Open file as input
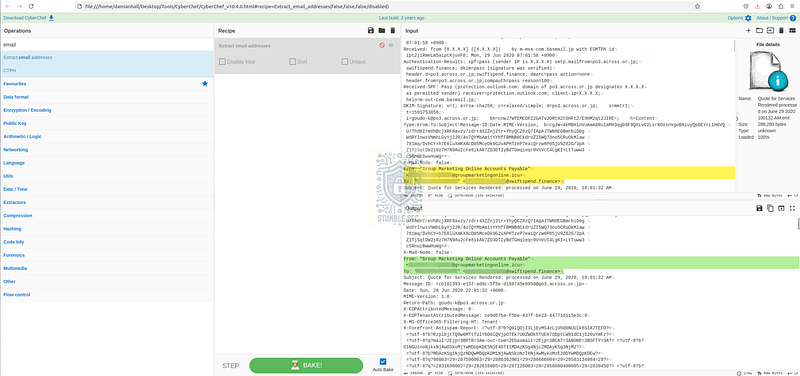This screenshot has height=376, width=800. [770, 31]
